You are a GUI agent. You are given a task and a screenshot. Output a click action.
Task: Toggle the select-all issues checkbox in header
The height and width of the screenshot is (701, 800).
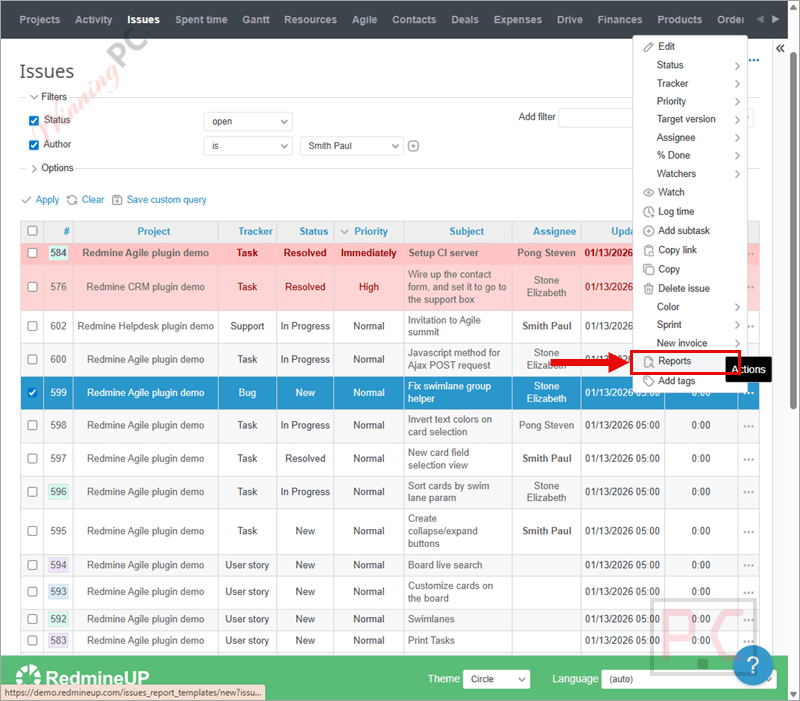tap(32, 231)
